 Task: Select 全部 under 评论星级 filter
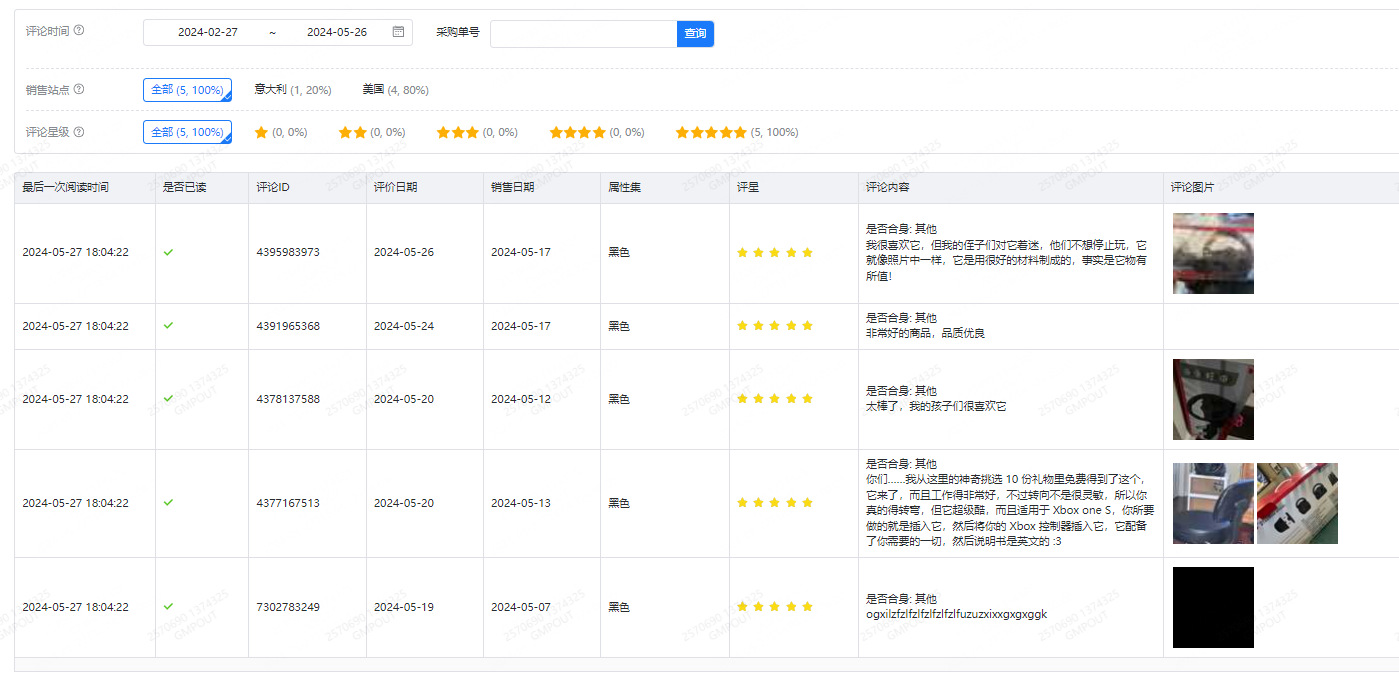[187, 132]
